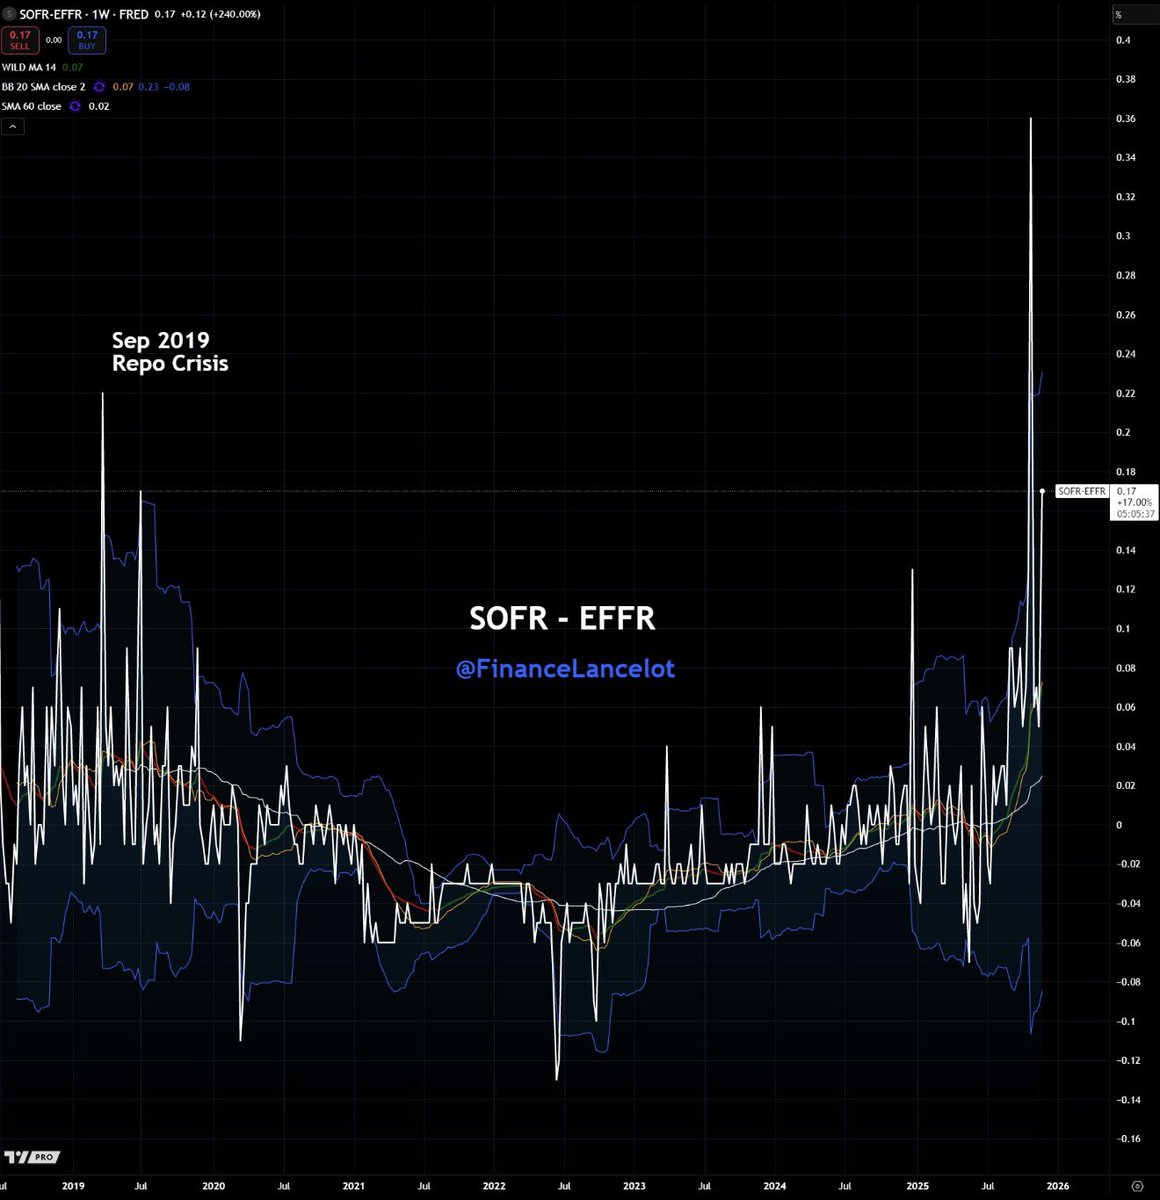
Task: Click the FRED exchange name in the header
Action: click(134, 14)
